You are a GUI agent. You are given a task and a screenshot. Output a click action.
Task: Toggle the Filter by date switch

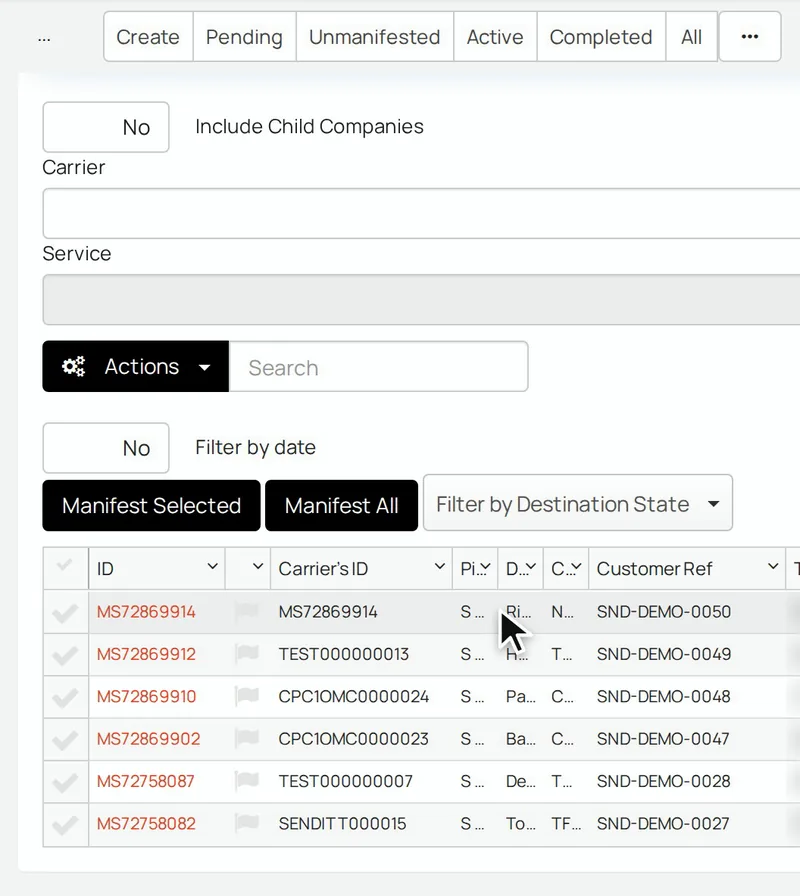(x=106, y=448)
